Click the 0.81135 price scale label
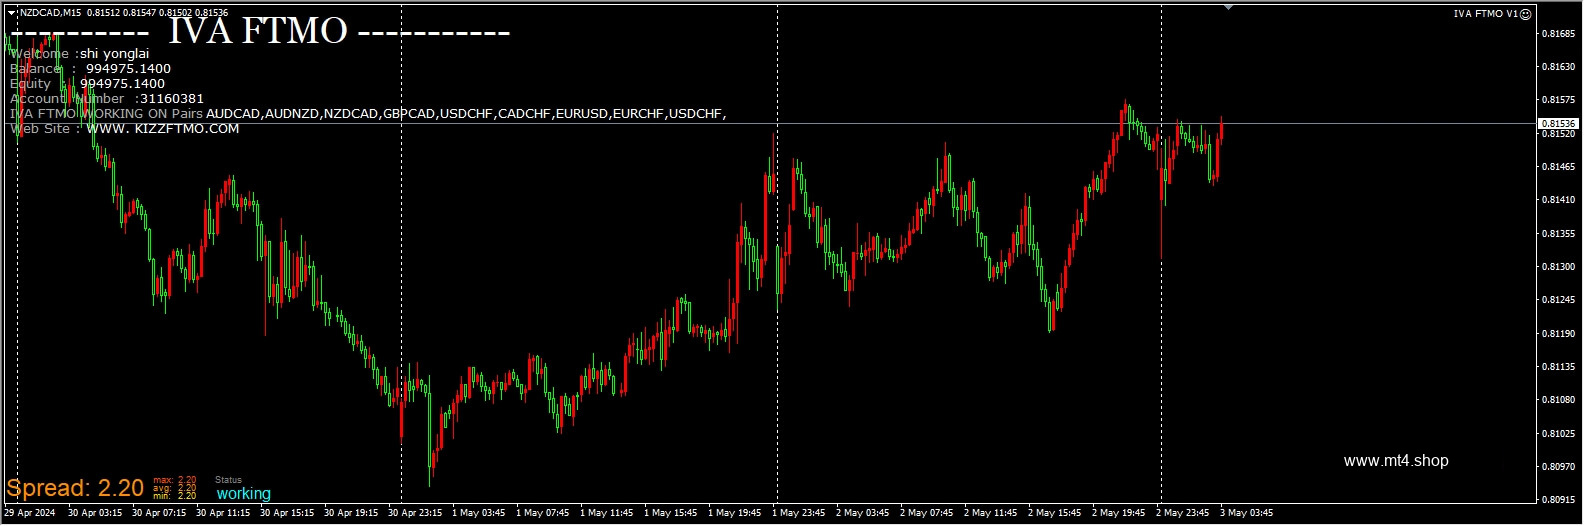This screenshot has height=526, width=1584. pos(1559,367)
